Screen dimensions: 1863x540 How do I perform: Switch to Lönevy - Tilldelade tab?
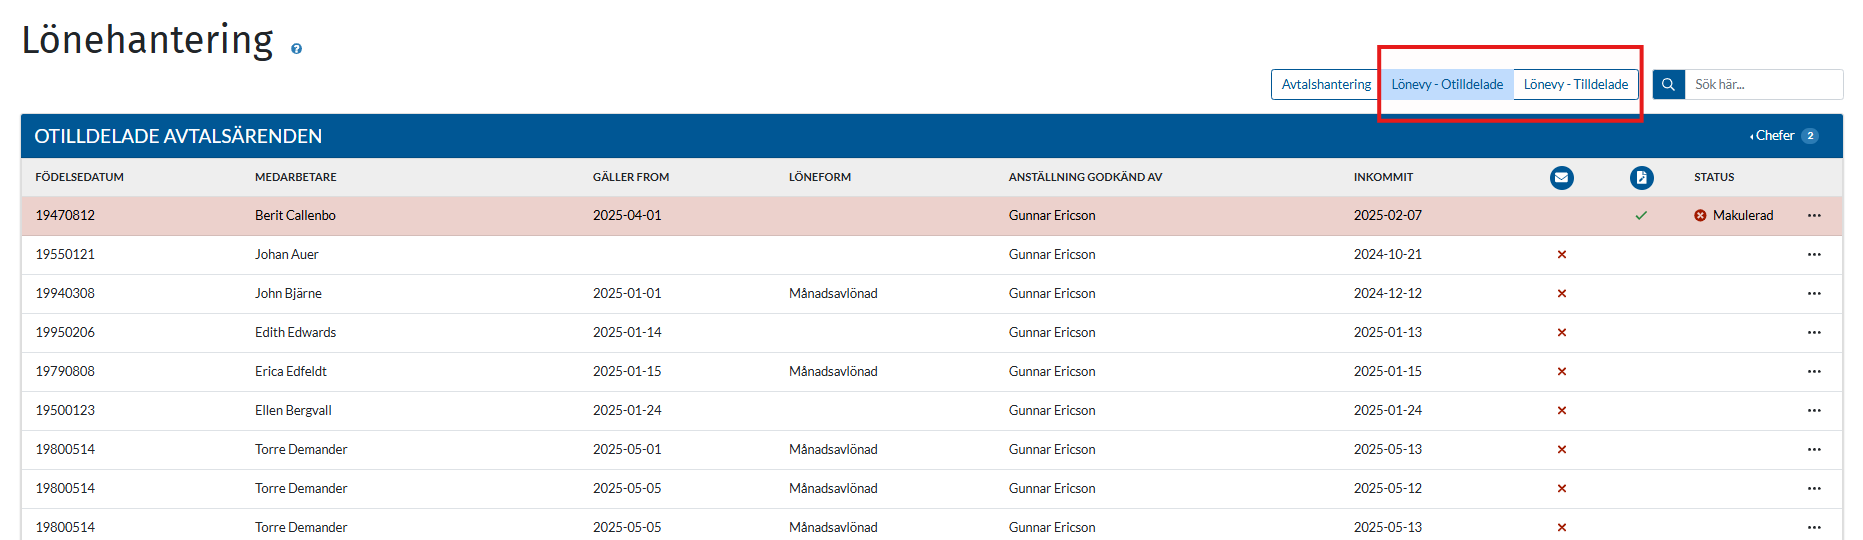pos(1575,85)
